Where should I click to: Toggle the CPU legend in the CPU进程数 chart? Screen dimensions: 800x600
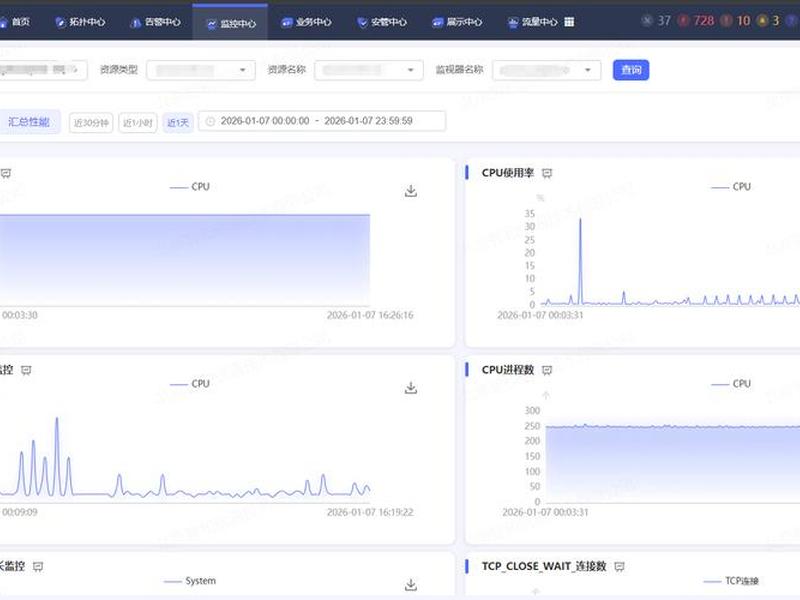click(x=731, y=384)
